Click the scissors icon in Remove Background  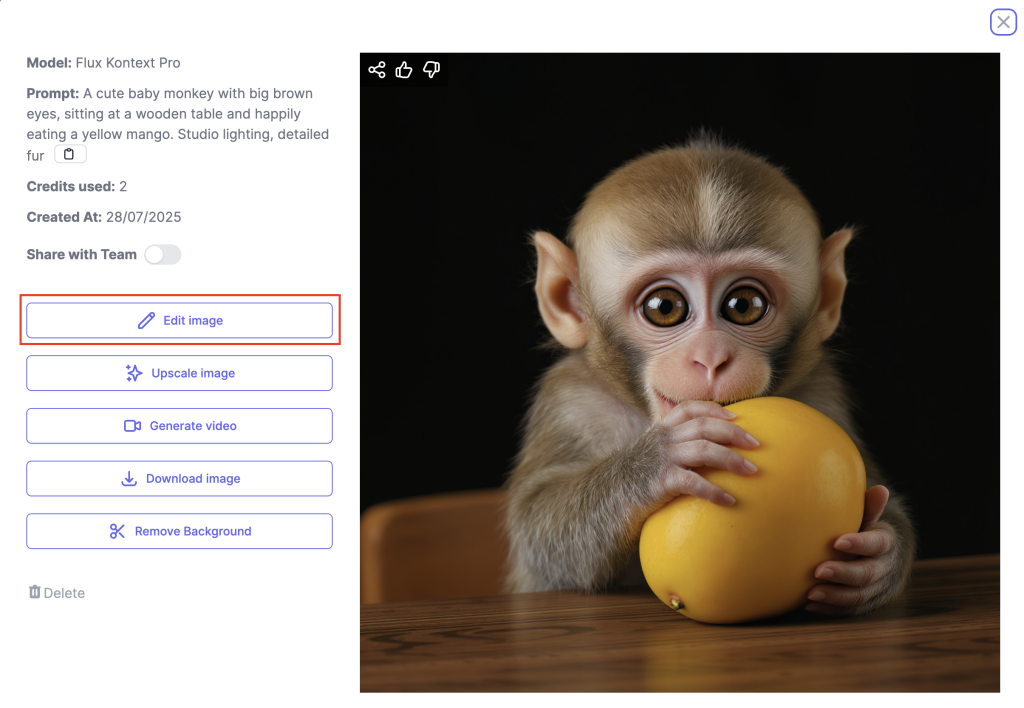(118, 532)
